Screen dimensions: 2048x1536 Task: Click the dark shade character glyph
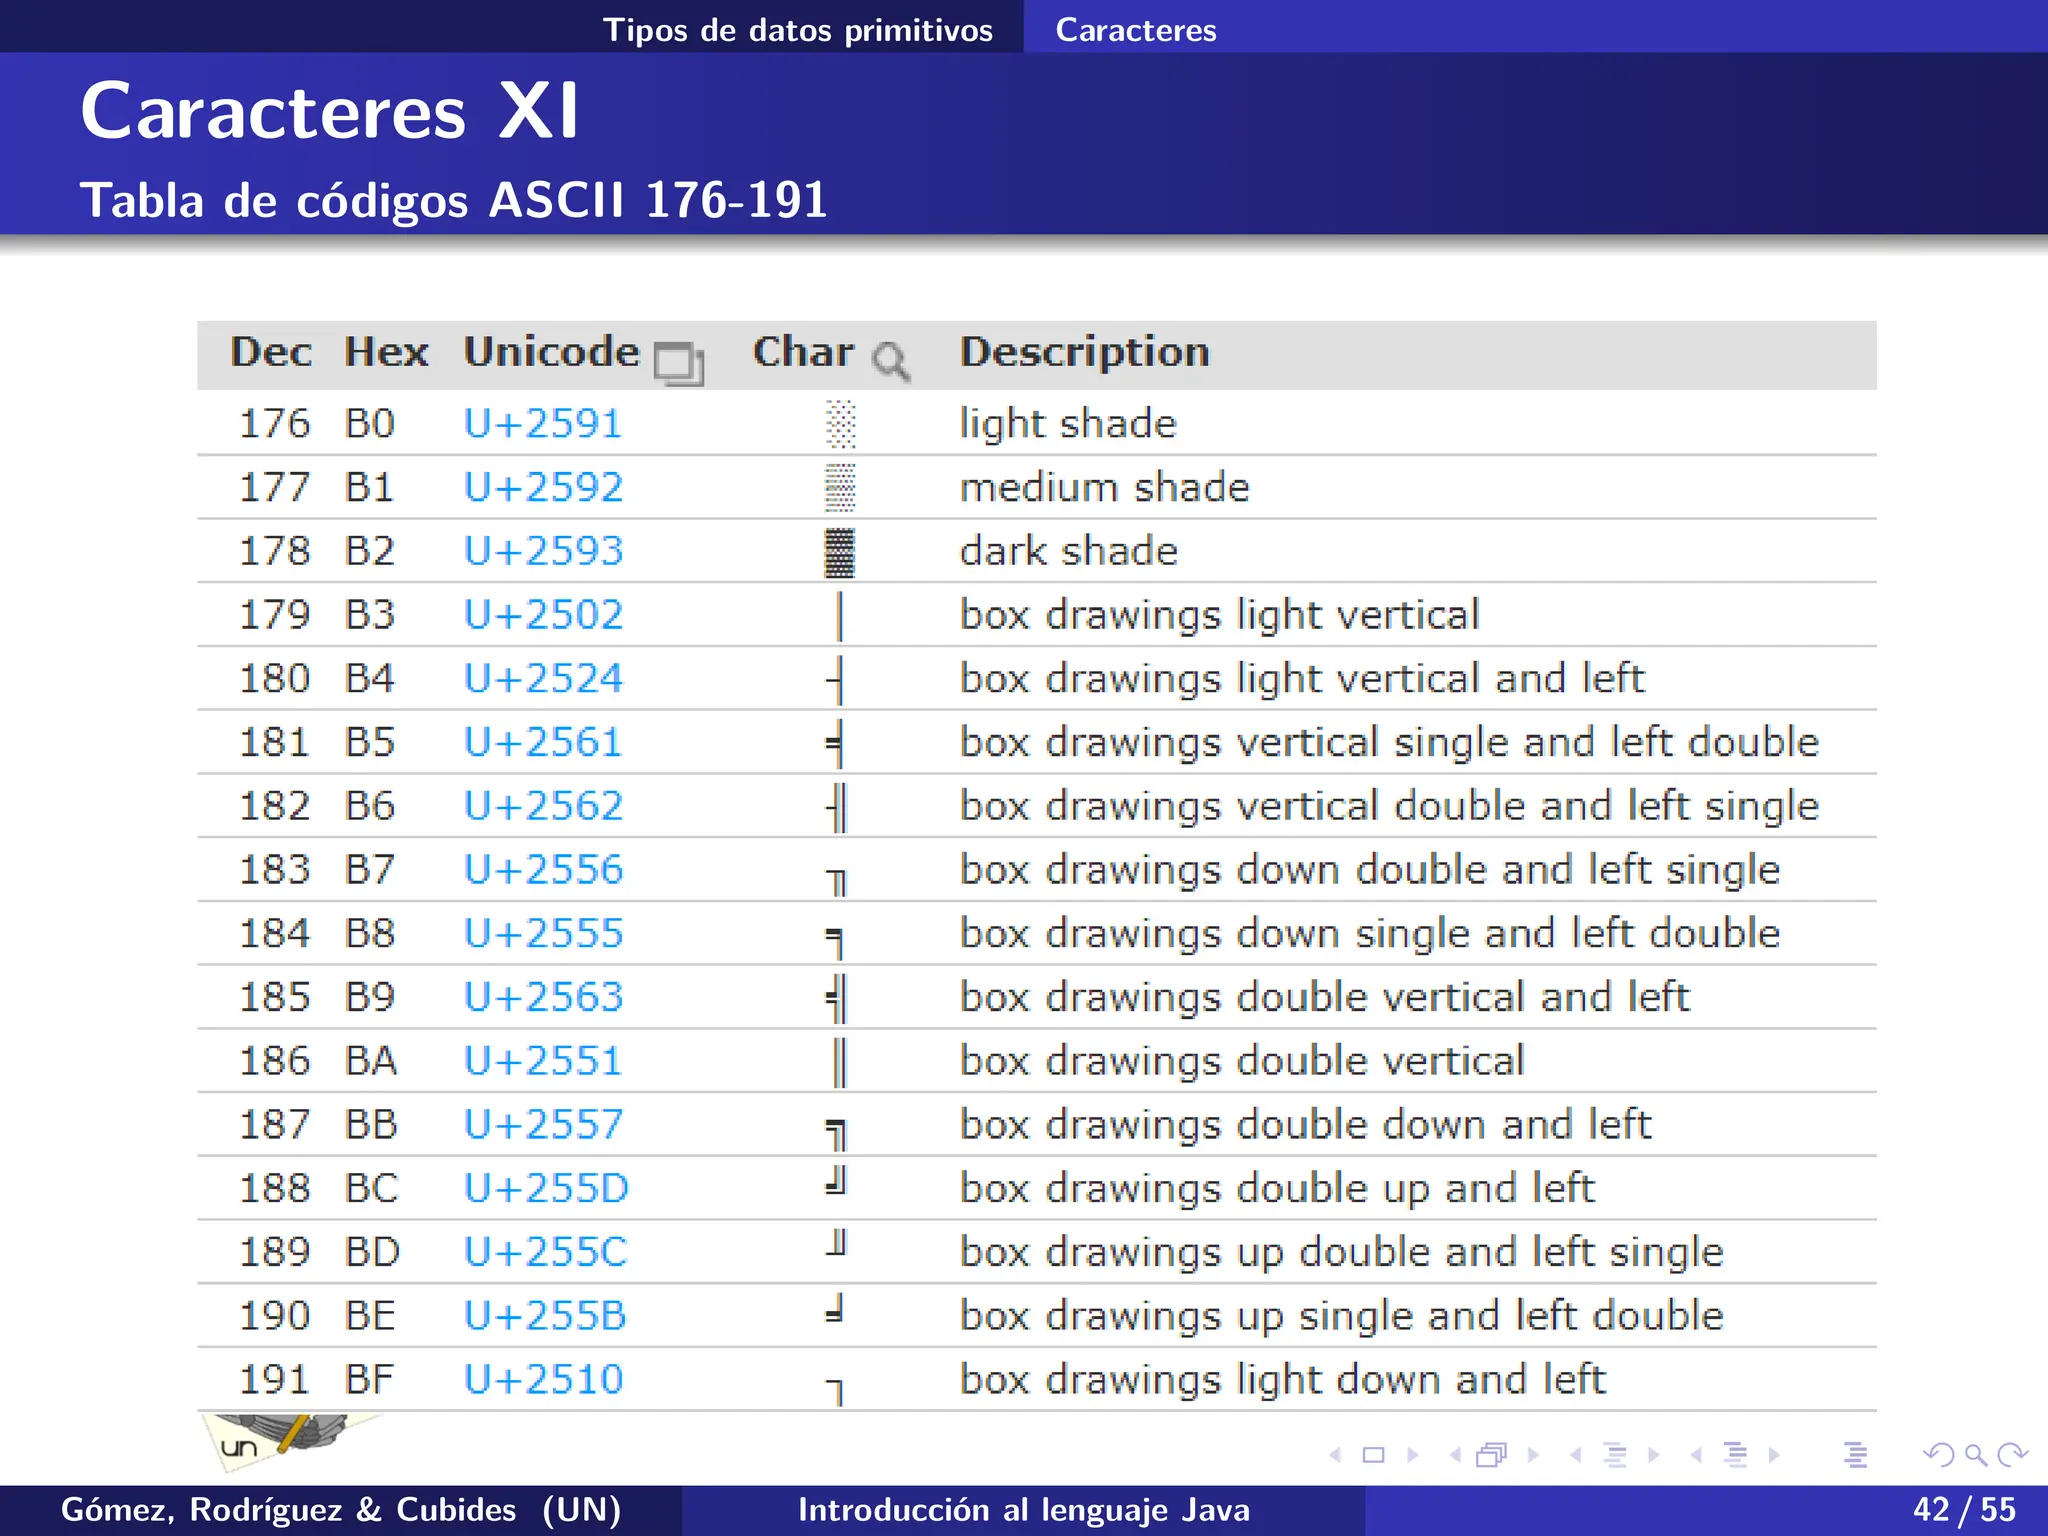coord(840,552)
